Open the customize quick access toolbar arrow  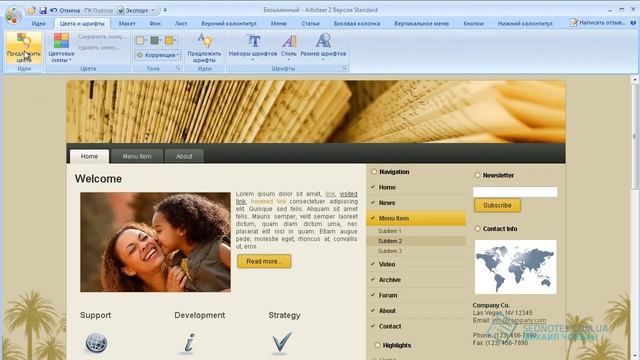pyautogui.click(x=165, y=10)
